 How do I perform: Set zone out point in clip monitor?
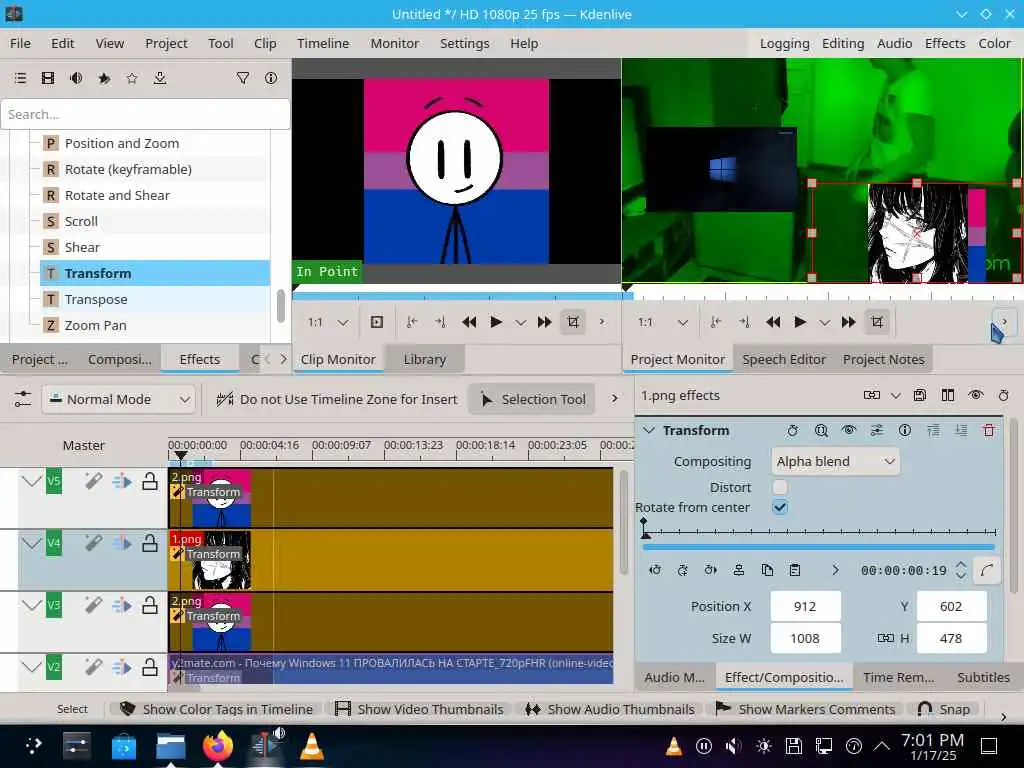(x=440, y=322)
